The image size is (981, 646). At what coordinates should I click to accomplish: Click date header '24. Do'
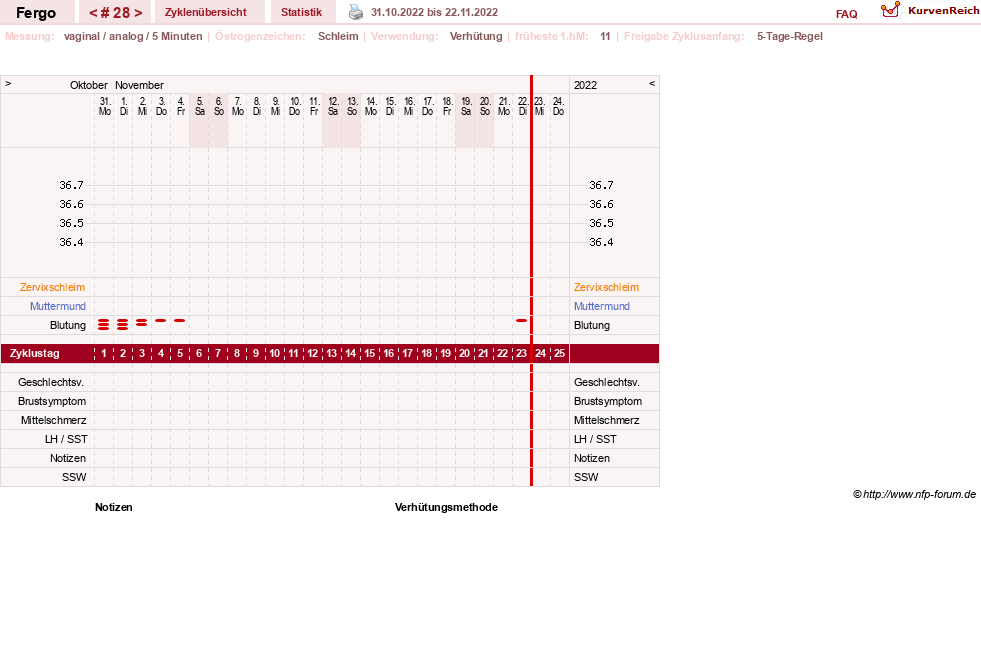click(x=558, y=106)
